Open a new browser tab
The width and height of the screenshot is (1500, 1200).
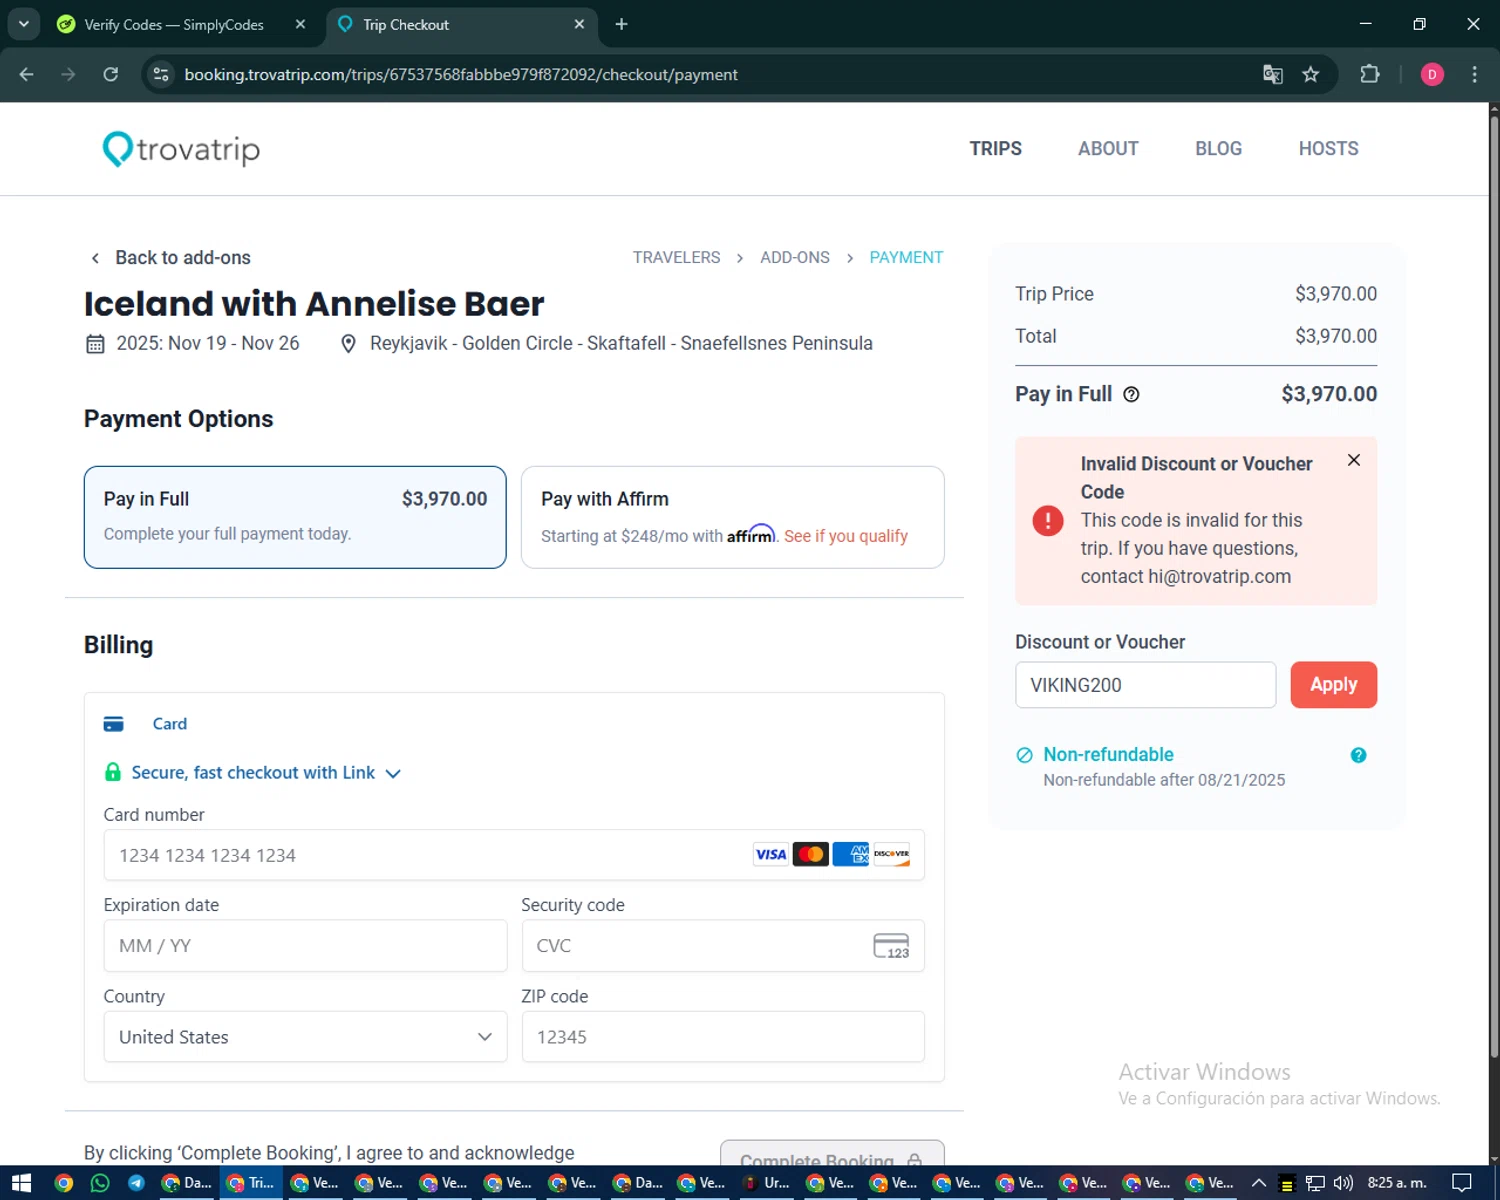point(622,24)
